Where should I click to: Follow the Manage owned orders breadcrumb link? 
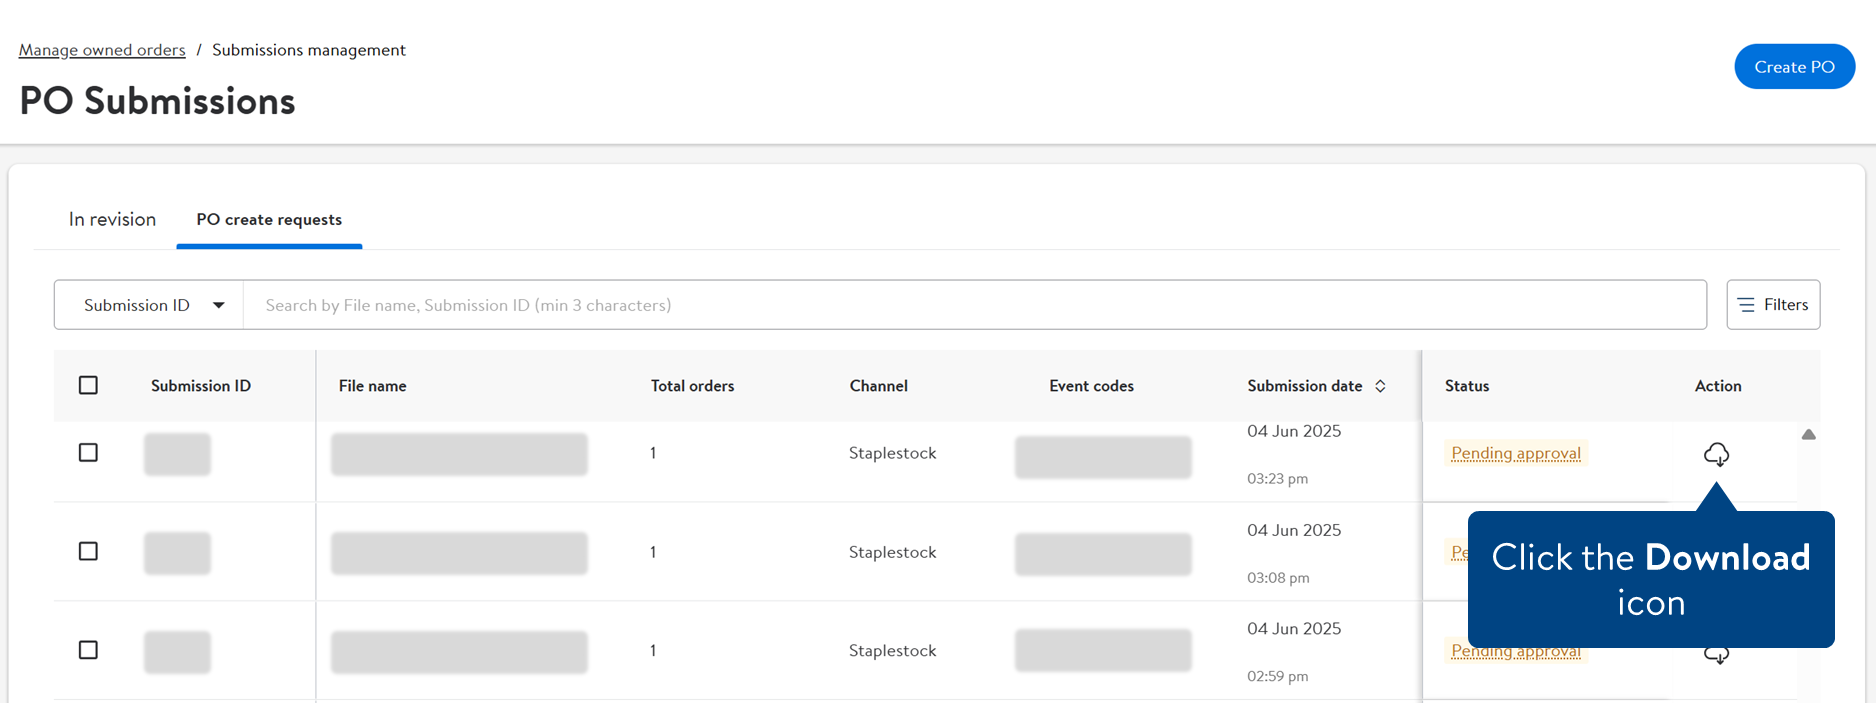[102, 50]
